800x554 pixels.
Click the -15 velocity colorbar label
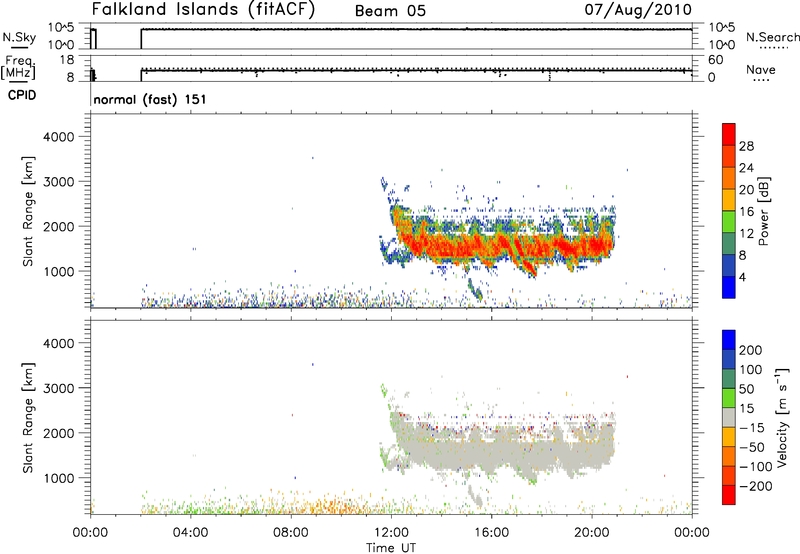point(752,427)
